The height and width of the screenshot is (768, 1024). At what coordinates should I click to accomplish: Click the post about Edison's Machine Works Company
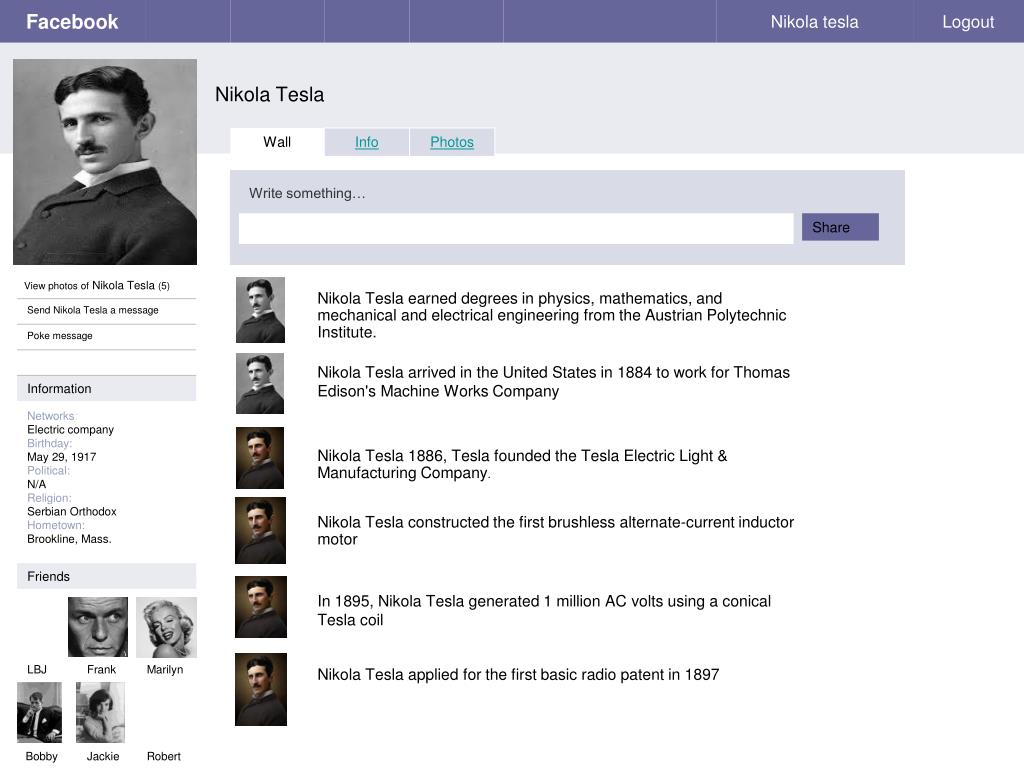pos(554,381)
